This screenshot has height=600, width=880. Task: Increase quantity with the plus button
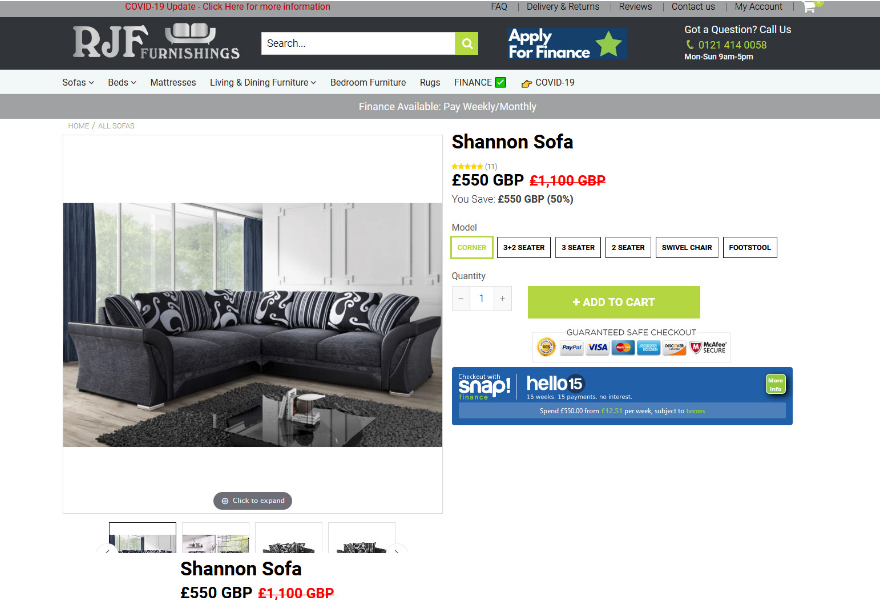[502, 299]
